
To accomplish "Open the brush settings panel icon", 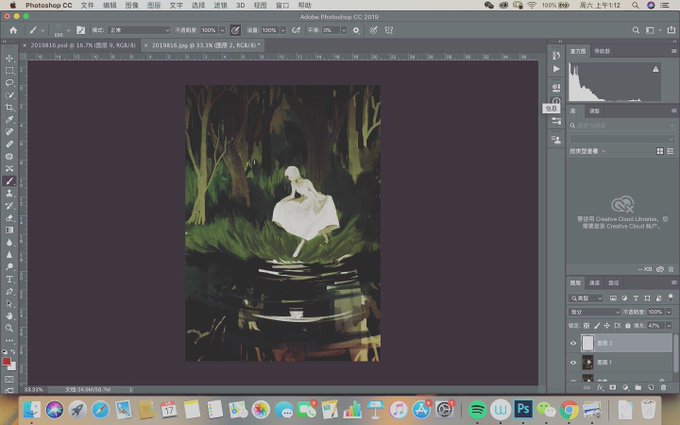I will pos(81,30).
